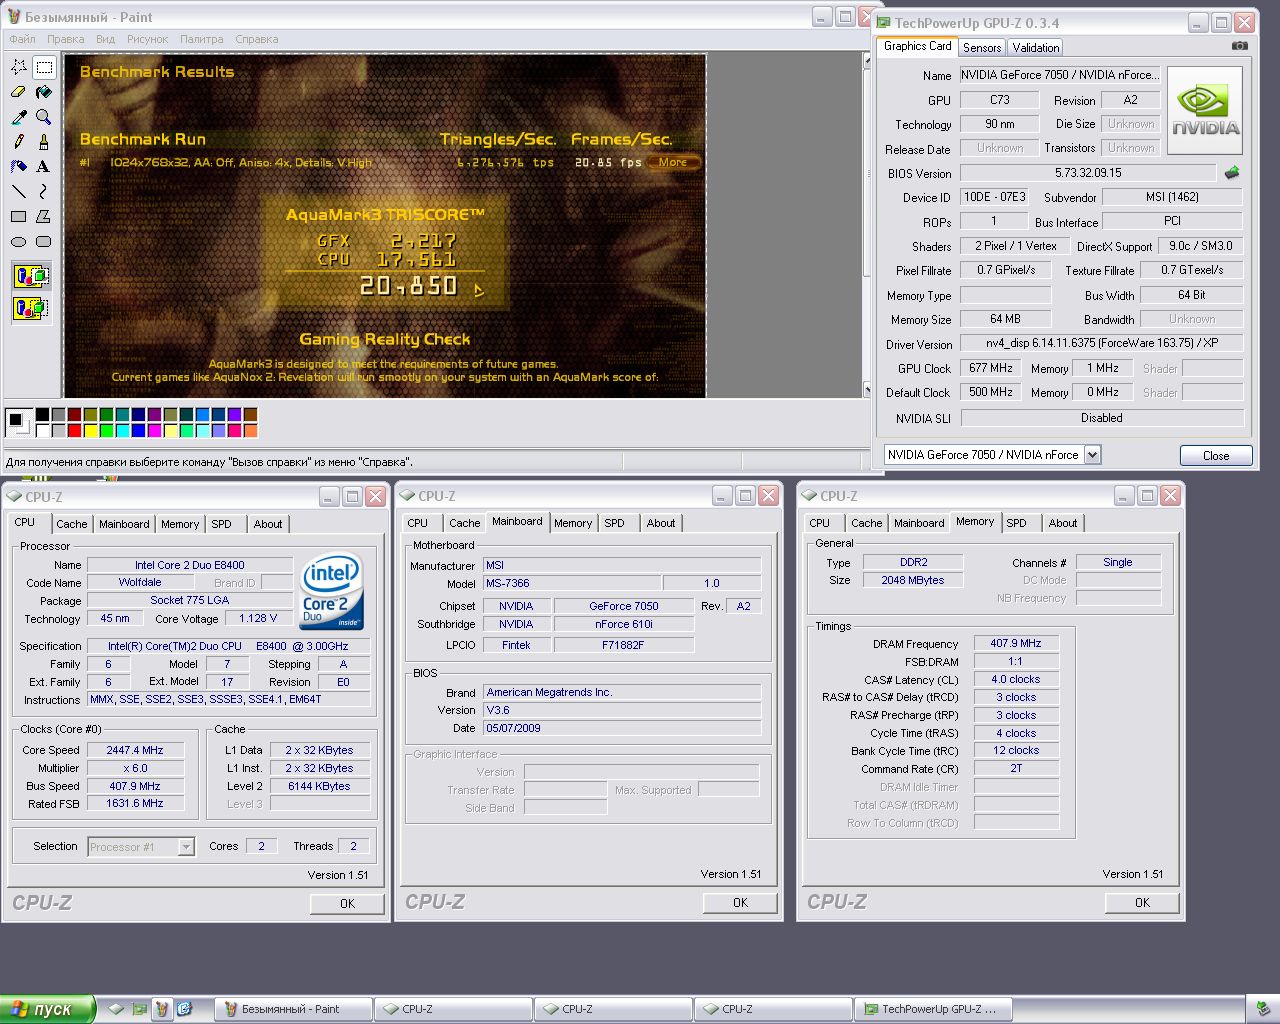Image resolution: width=1280 pixels, height=1024 pixels.
Task: Switch to the Sensors tab in GPU-Z
Action: (982, 47)
